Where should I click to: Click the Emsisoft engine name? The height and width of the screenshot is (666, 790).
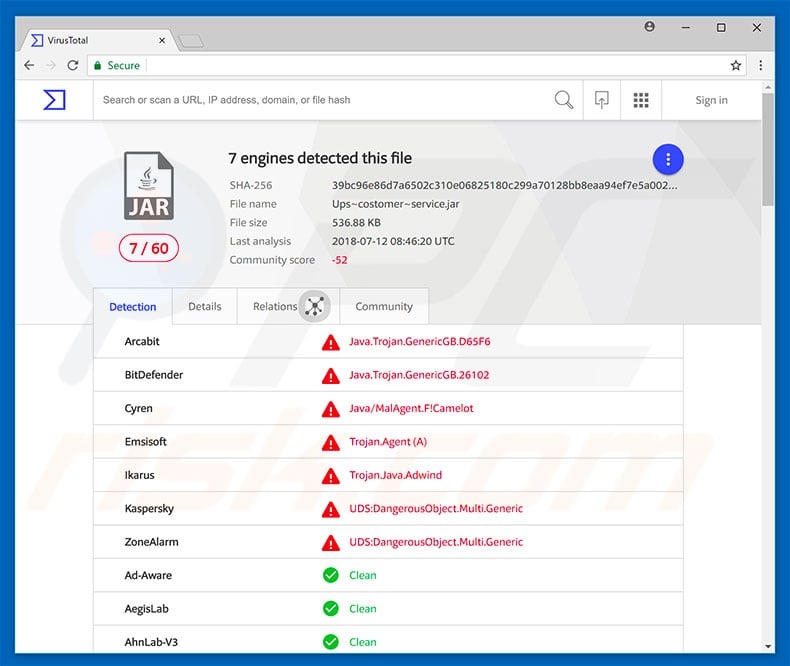(146, 442)
